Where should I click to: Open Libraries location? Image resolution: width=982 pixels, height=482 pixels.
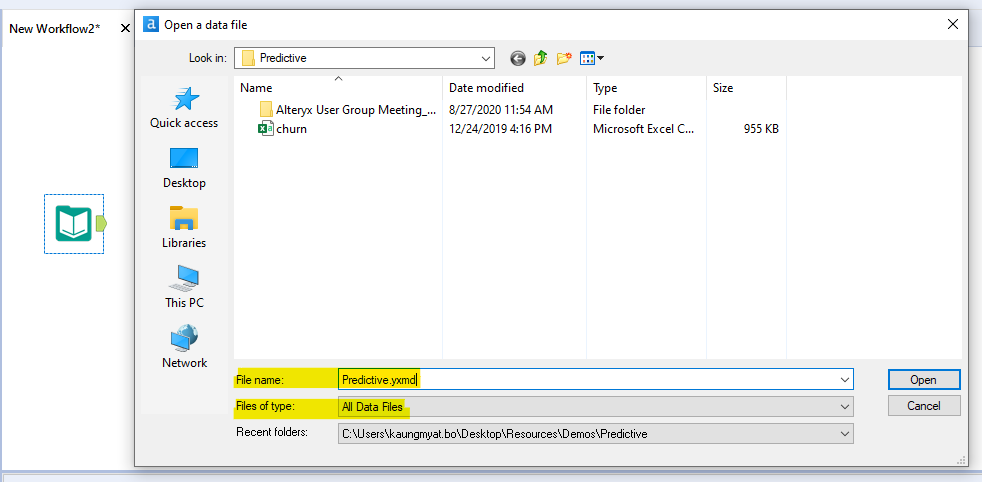coord(184,227)
